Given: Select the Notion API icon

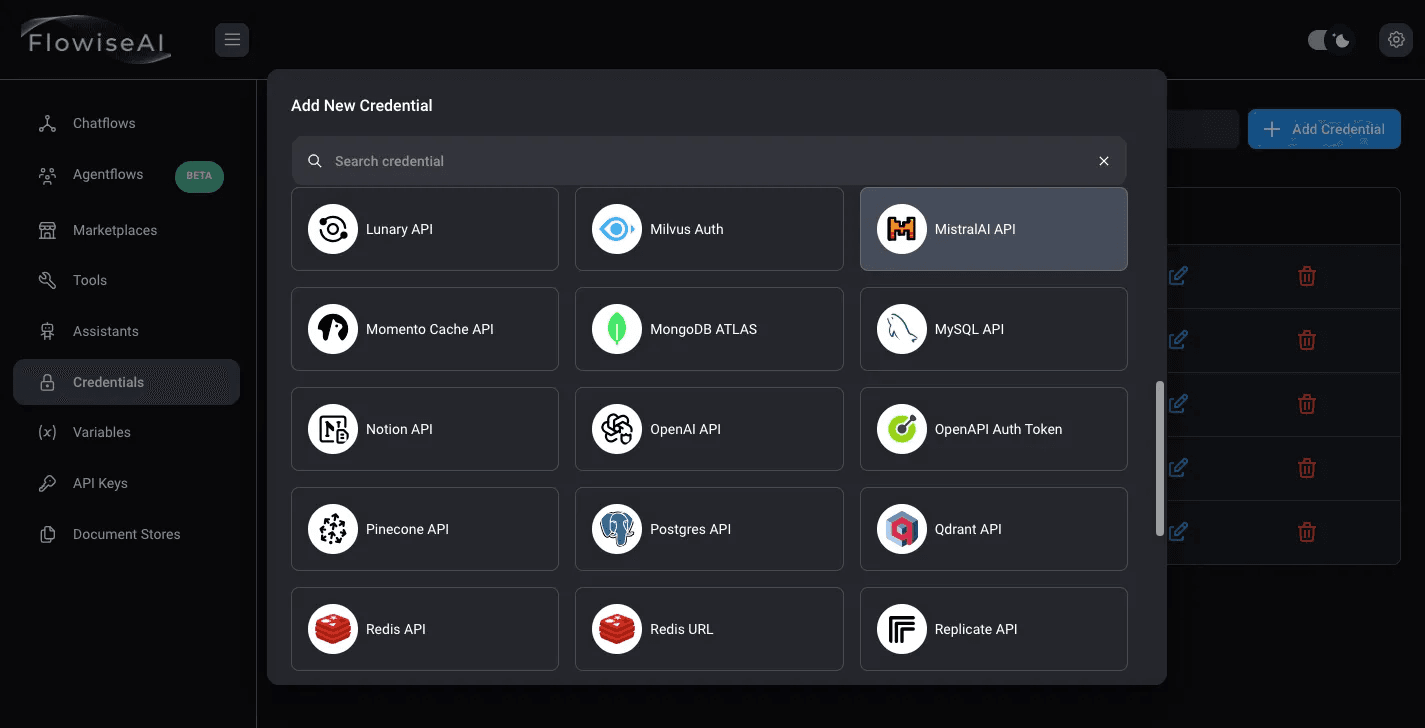Looking at the screenshot, I should pos(333,429).
